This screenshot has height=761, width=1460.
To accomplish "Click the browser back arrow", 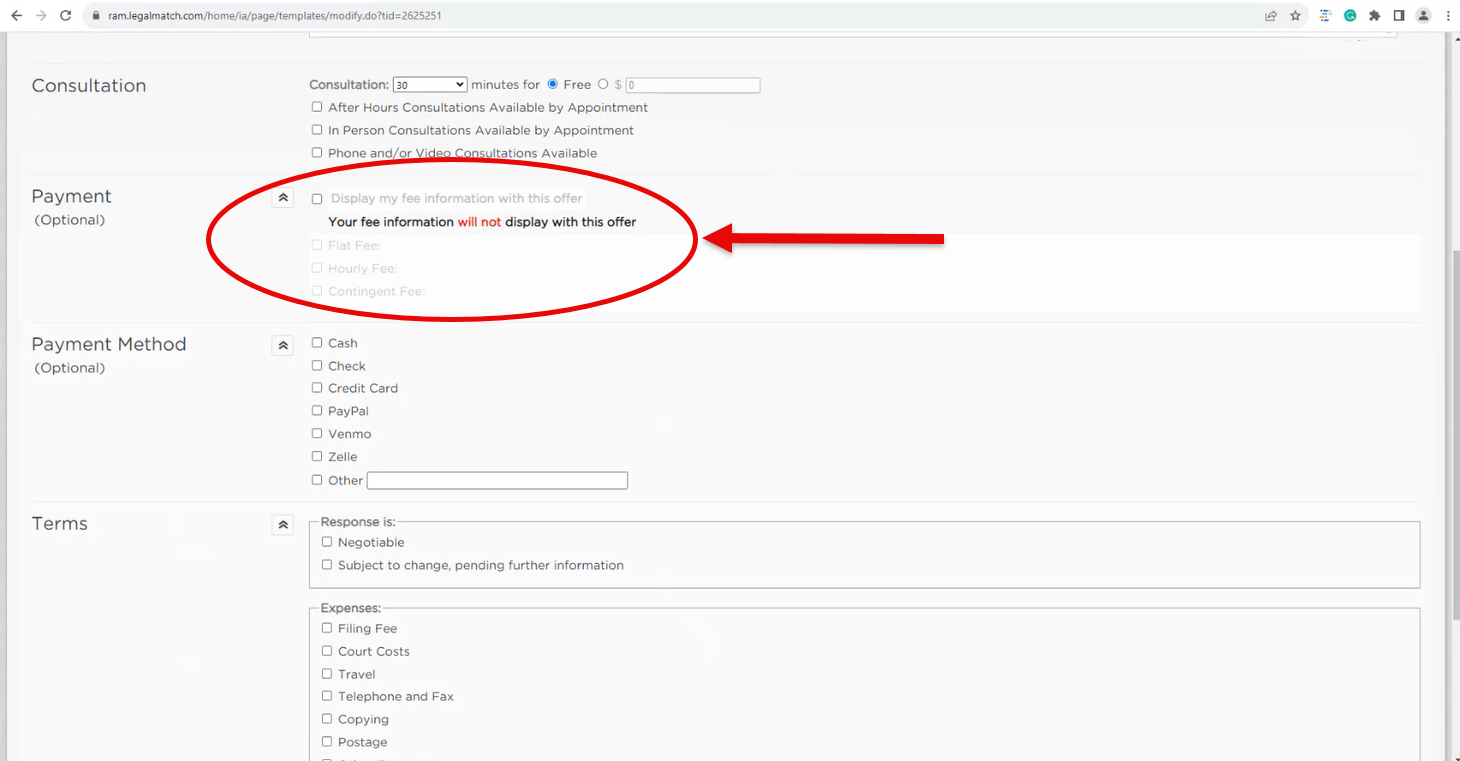I will tap(16, 16).
